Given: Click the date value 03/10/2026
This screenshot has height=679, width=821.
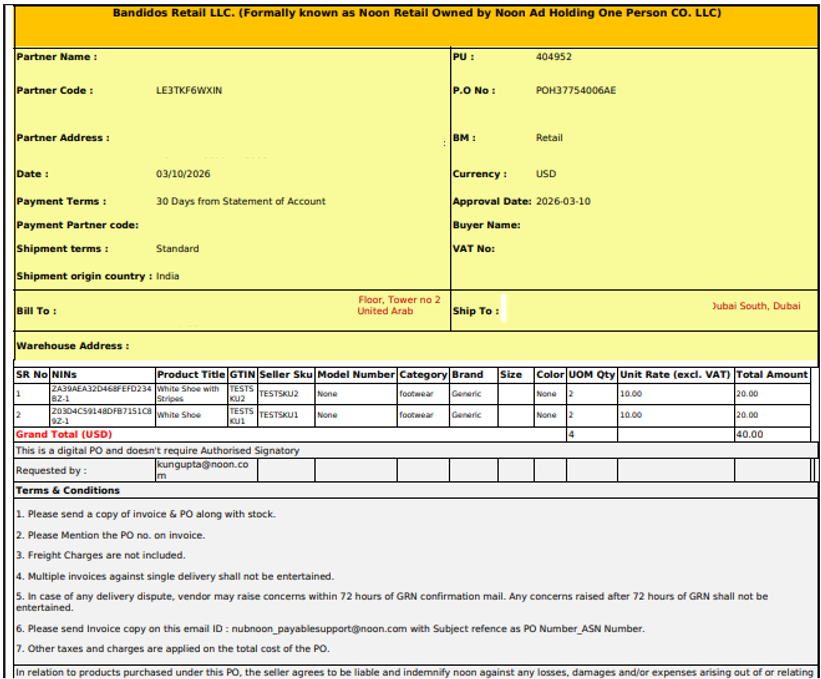Looking at the screenshot, I should pyautogui.click(x=182, y=174).
